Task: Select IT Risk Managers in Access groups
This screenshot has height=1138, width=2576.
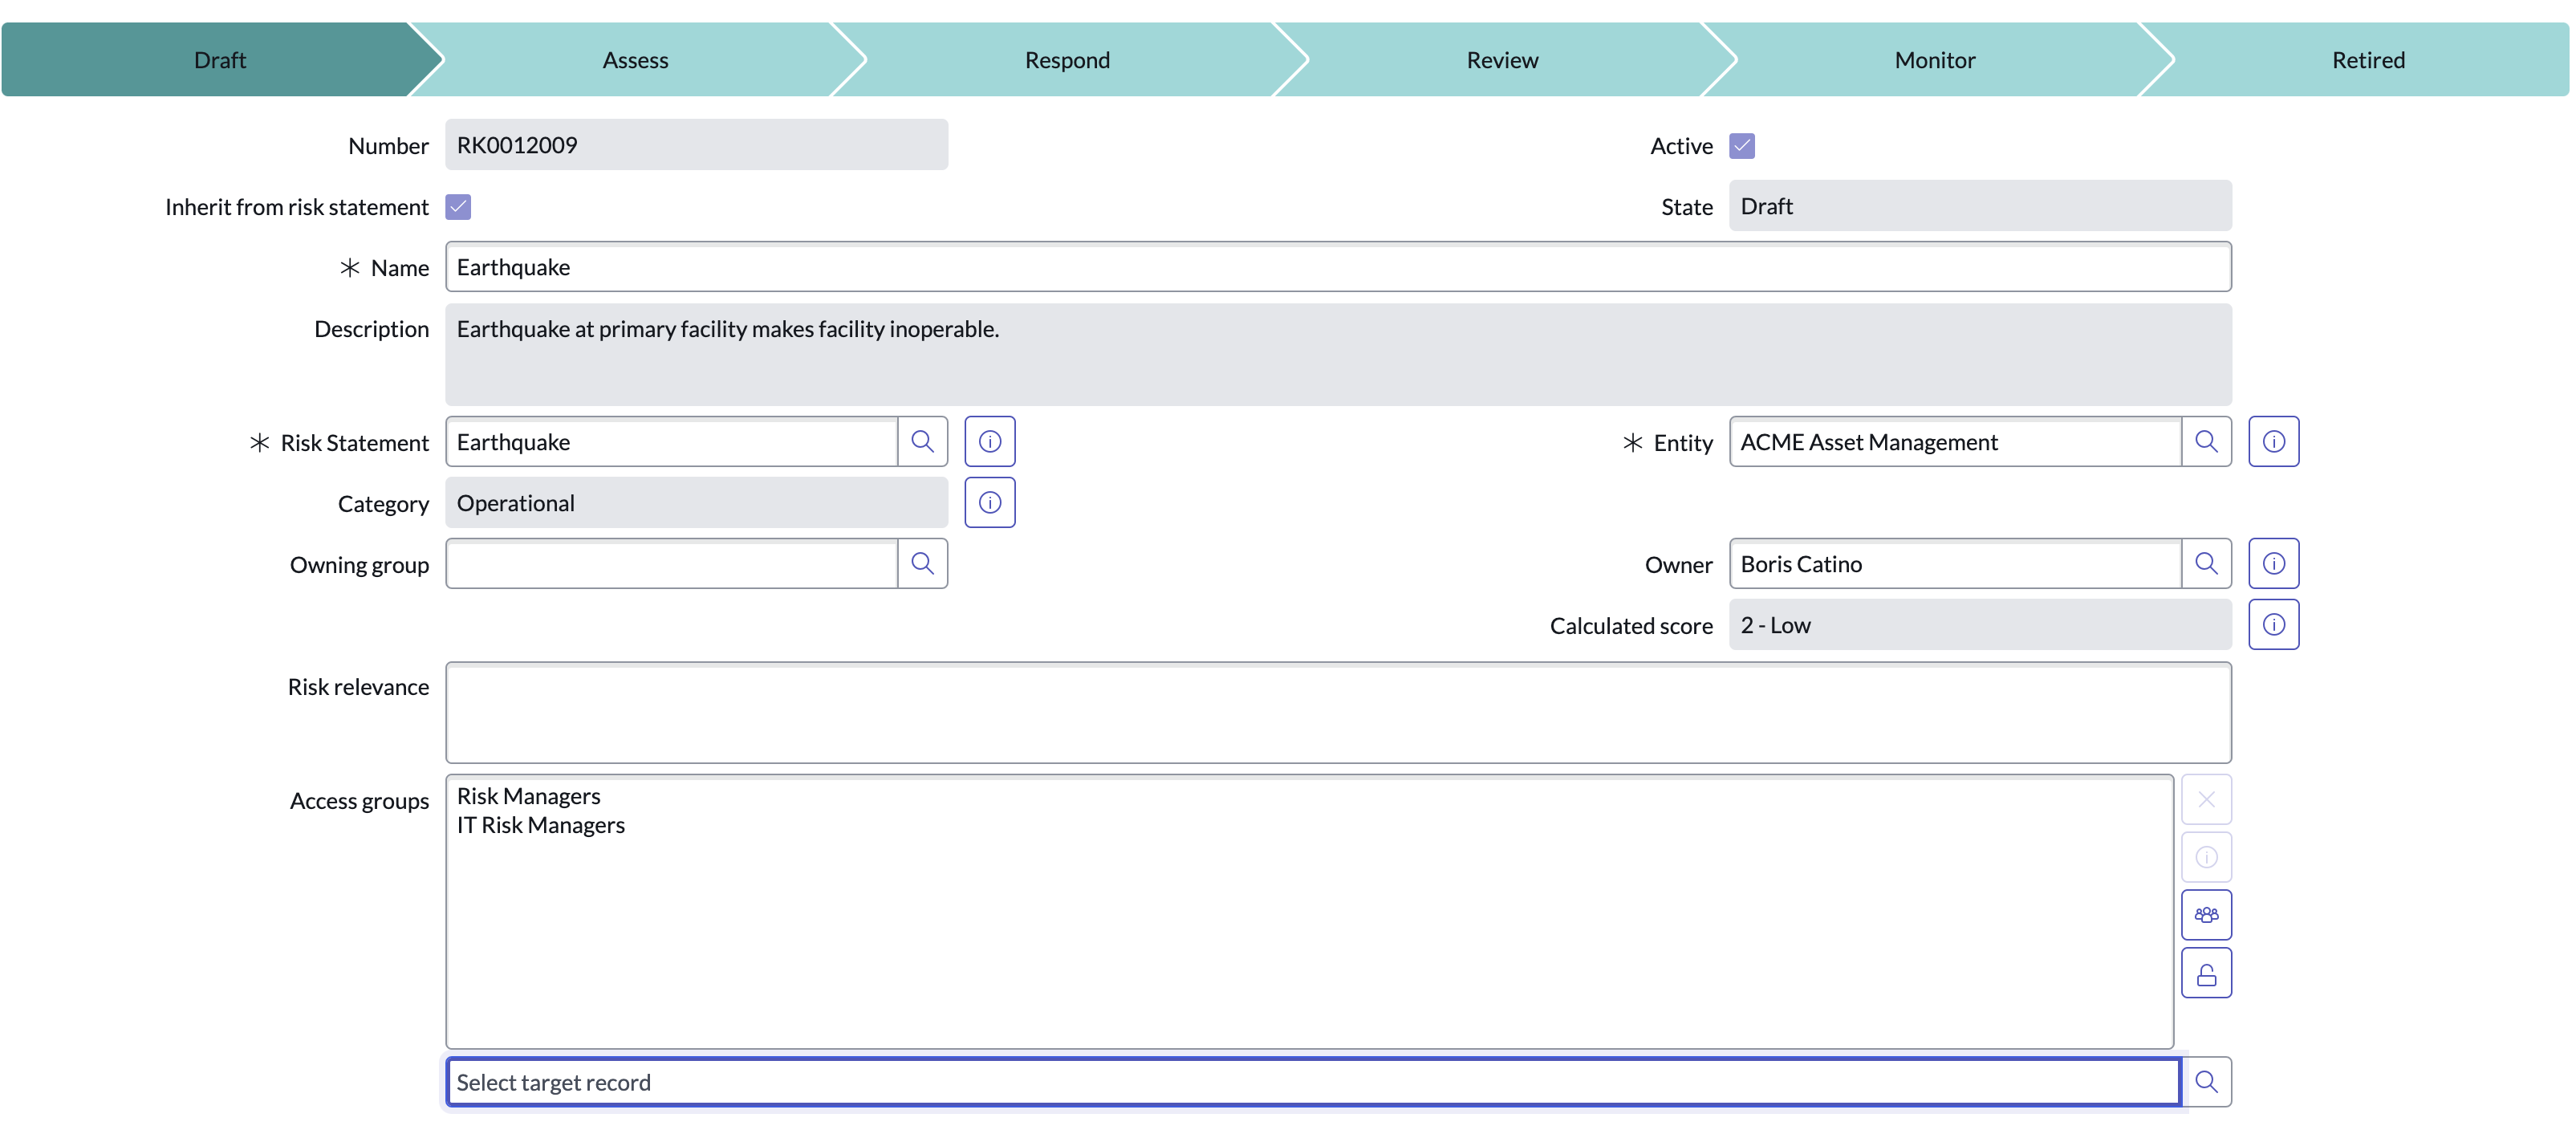Action: click(540, 825)
